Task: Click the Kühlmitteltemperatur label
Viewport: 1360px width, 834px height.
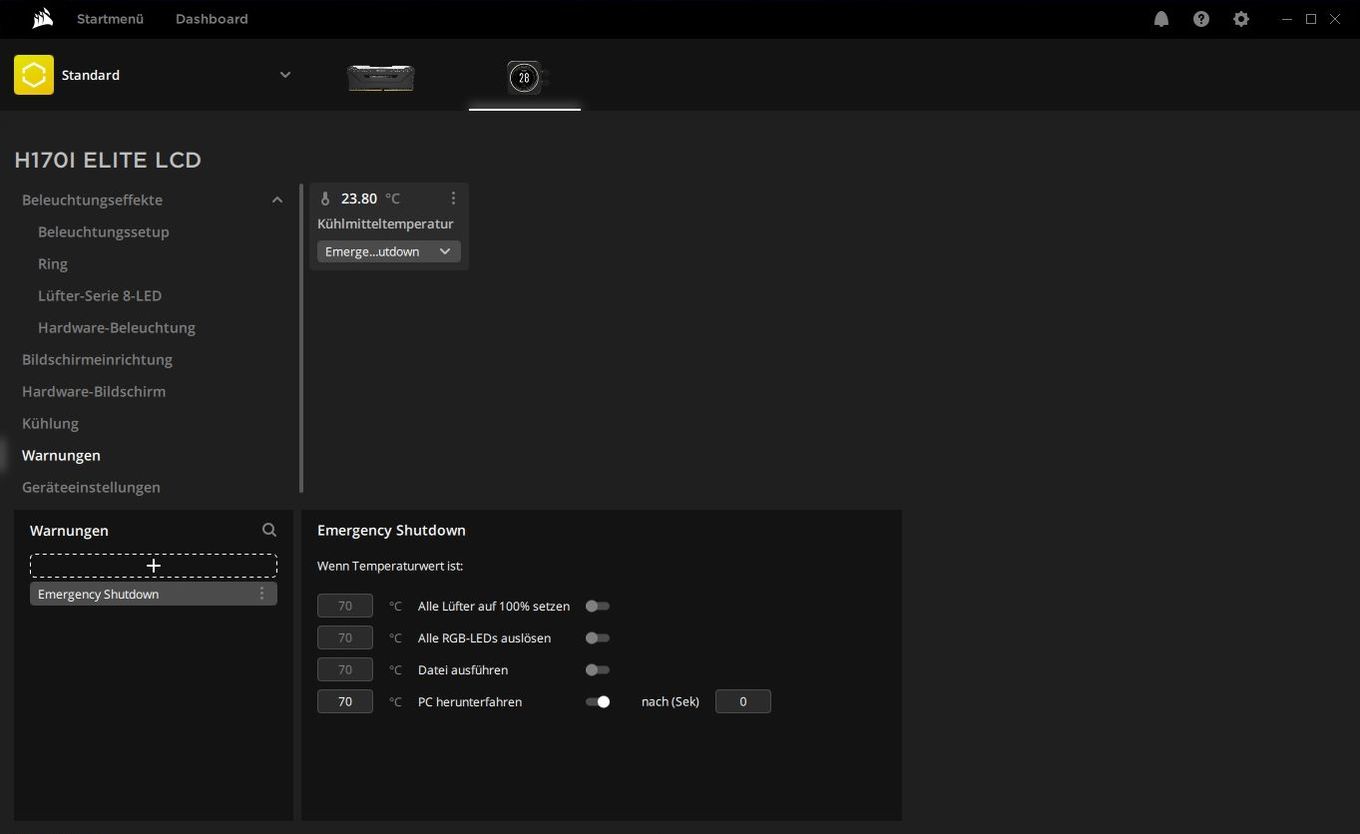Action: 385,224
